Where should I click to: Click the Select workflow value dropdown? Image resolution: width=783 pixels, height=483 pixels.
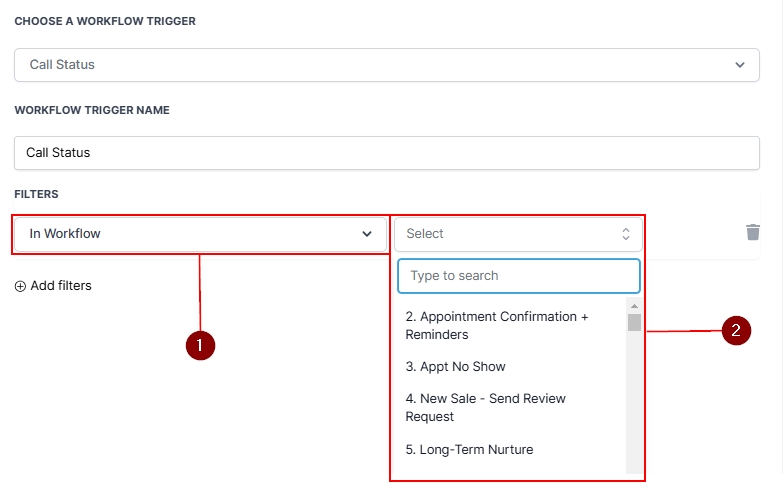pos(517,234)
